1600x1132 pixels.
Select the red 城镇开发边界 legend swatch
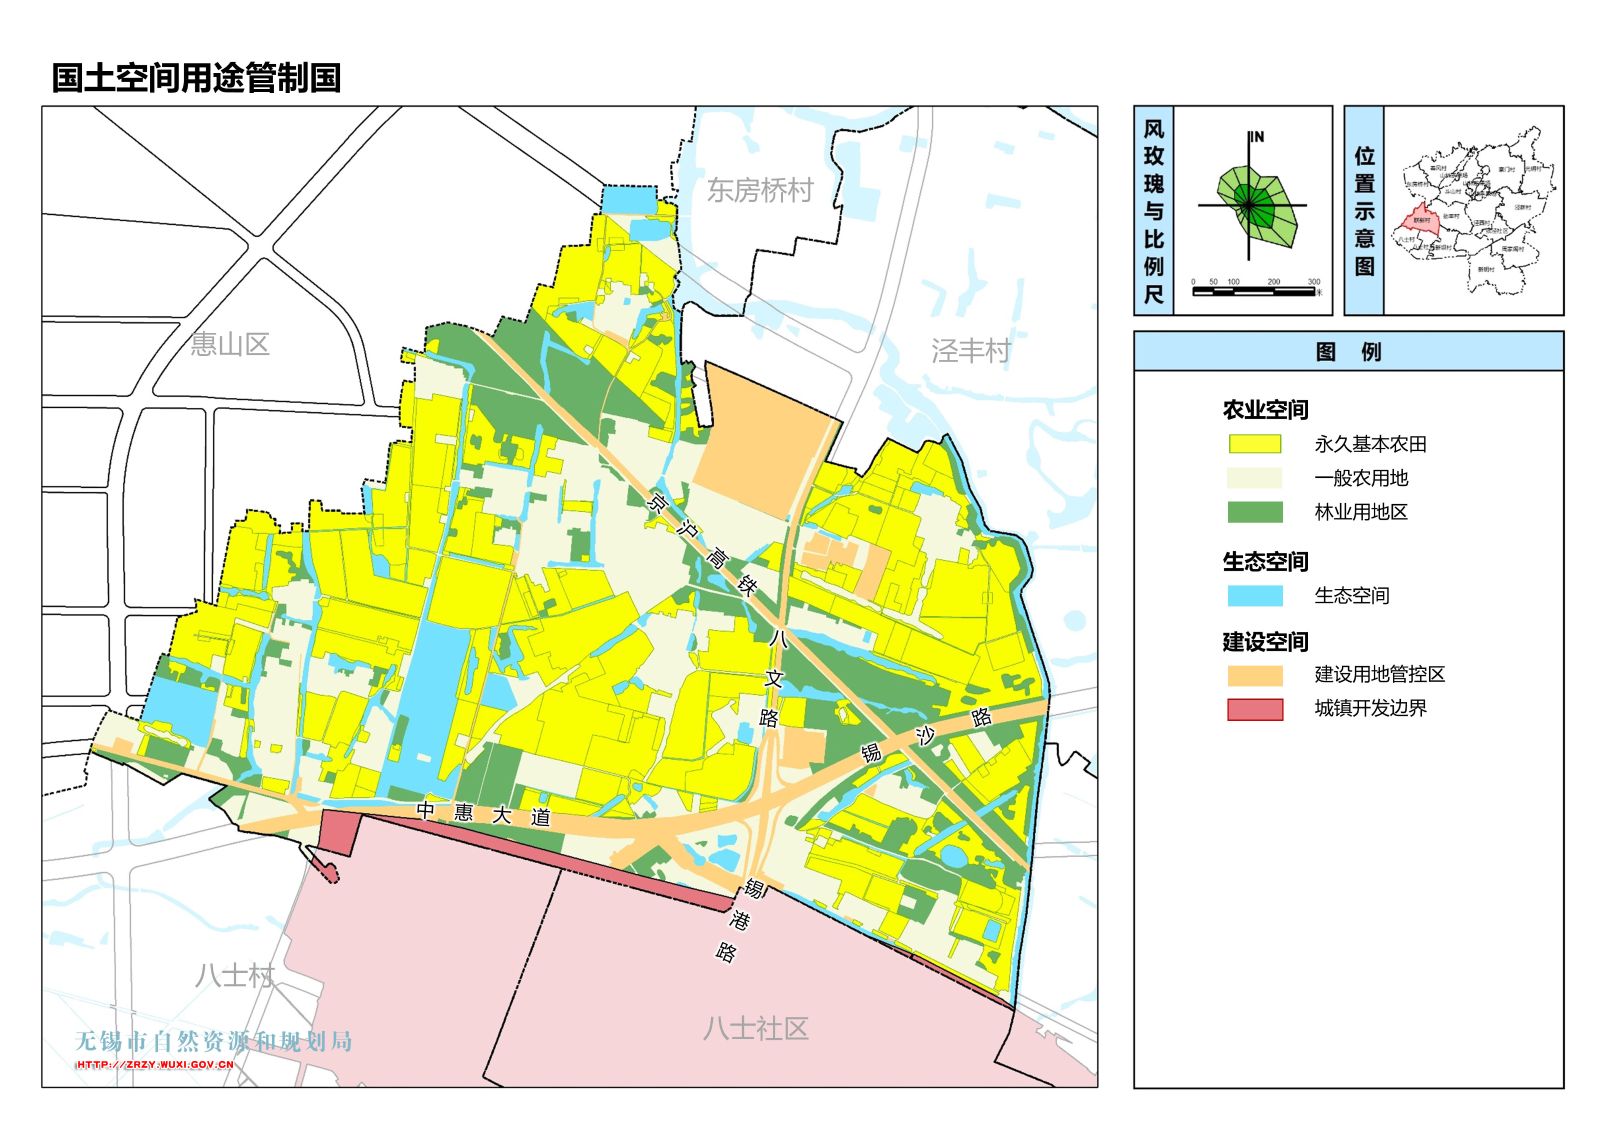pyautogui.click(x=1254, y=709)
